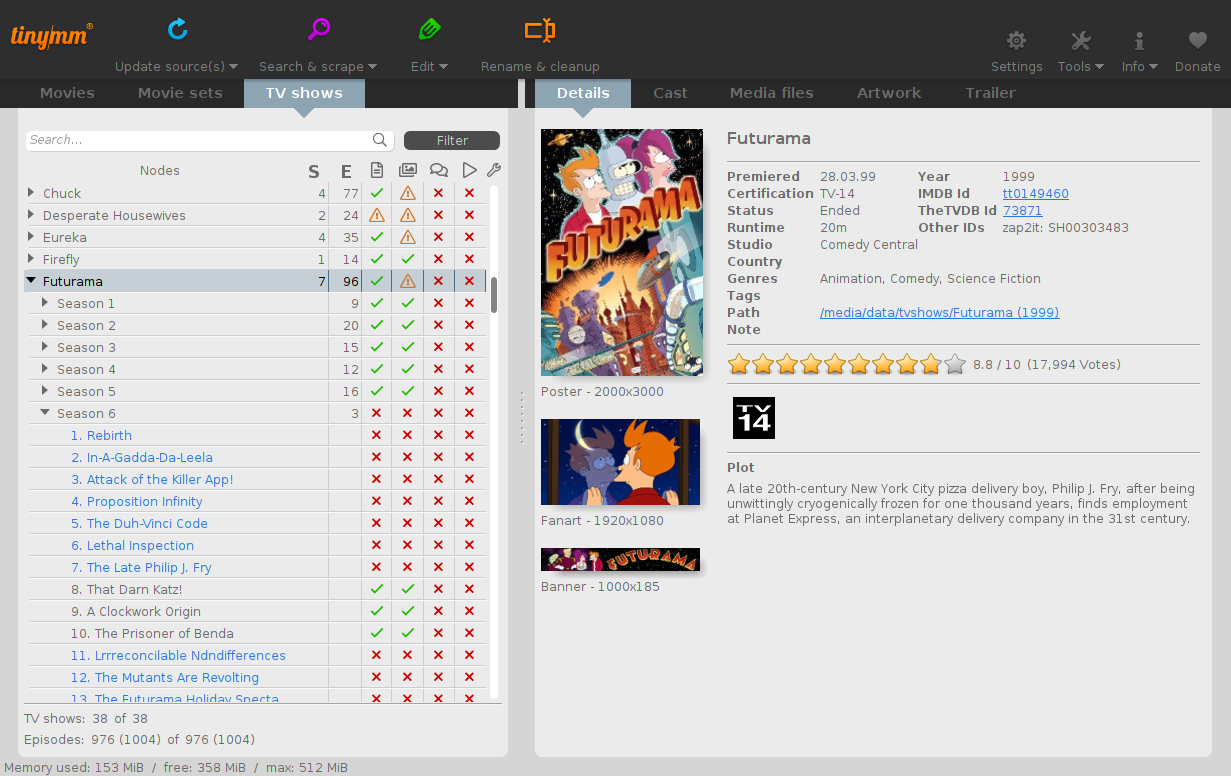Screen dimensions: 1231x776
Task: Expand Season 3 of Futurama
Action: (45, 347)
